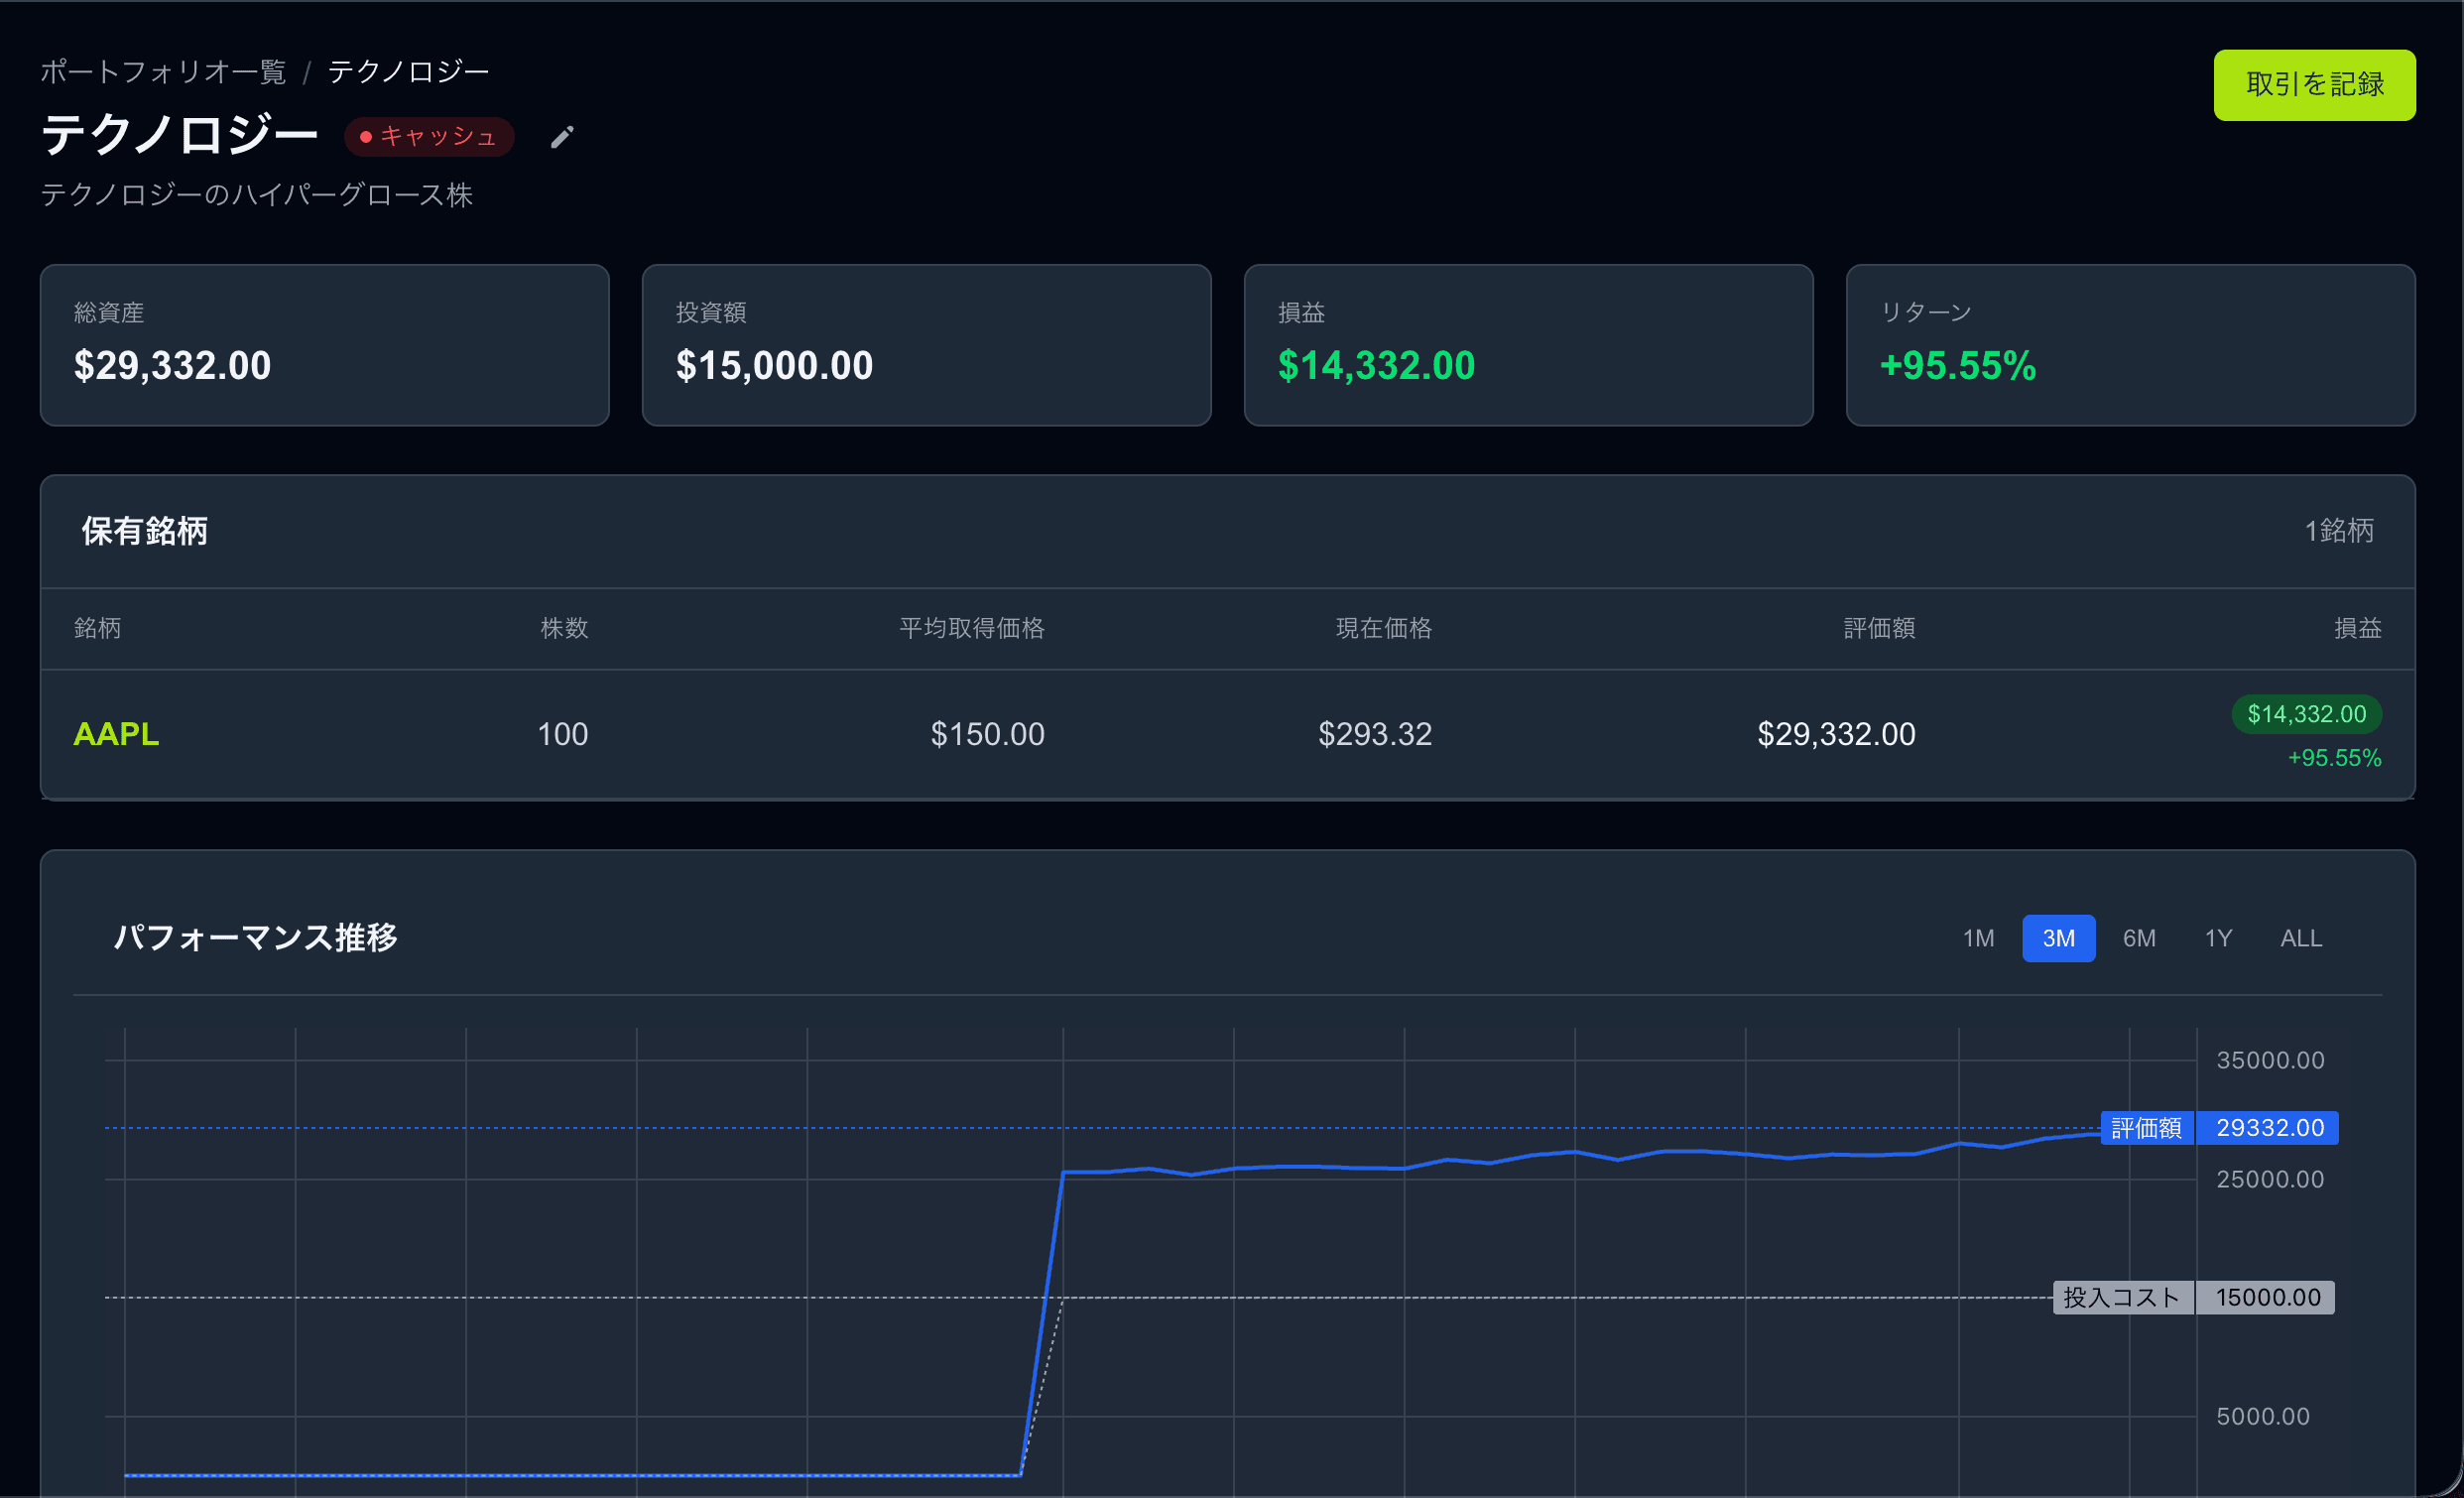
Task: Switch chart to 1Y range
Action: [2218, 938]
